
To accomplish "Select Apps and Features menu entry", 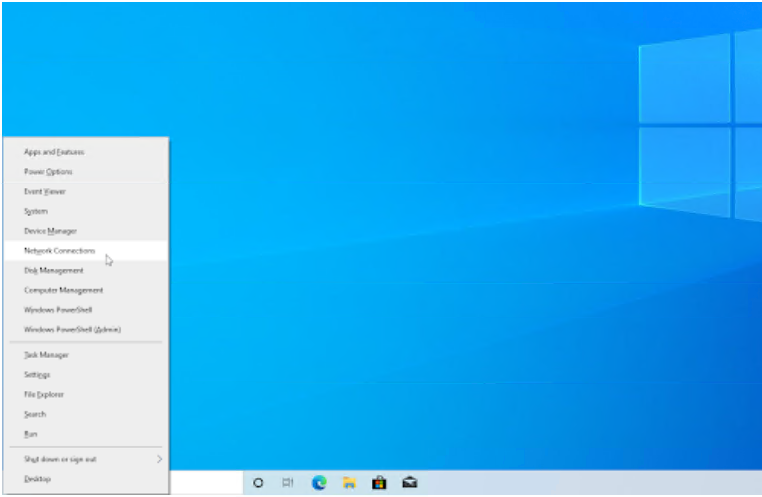I will [x=54, y=152].
